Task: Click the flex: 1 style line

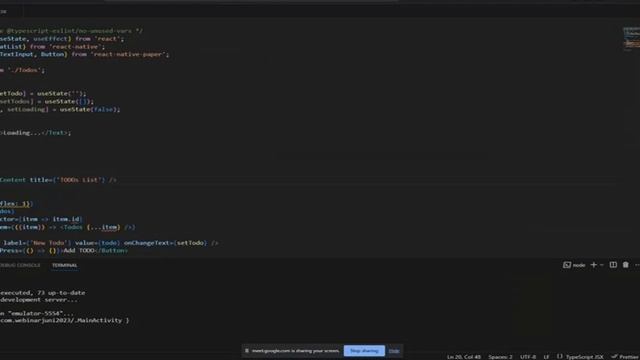Action: (x=16, y=203)
